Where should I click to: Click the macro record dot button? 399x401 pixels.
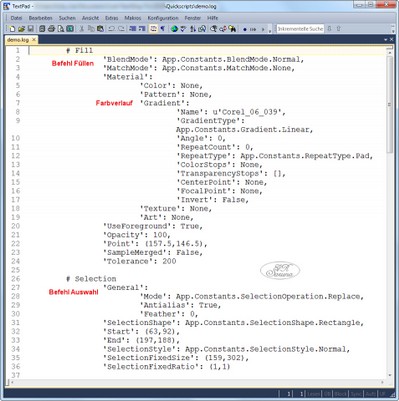click(245, 29)
